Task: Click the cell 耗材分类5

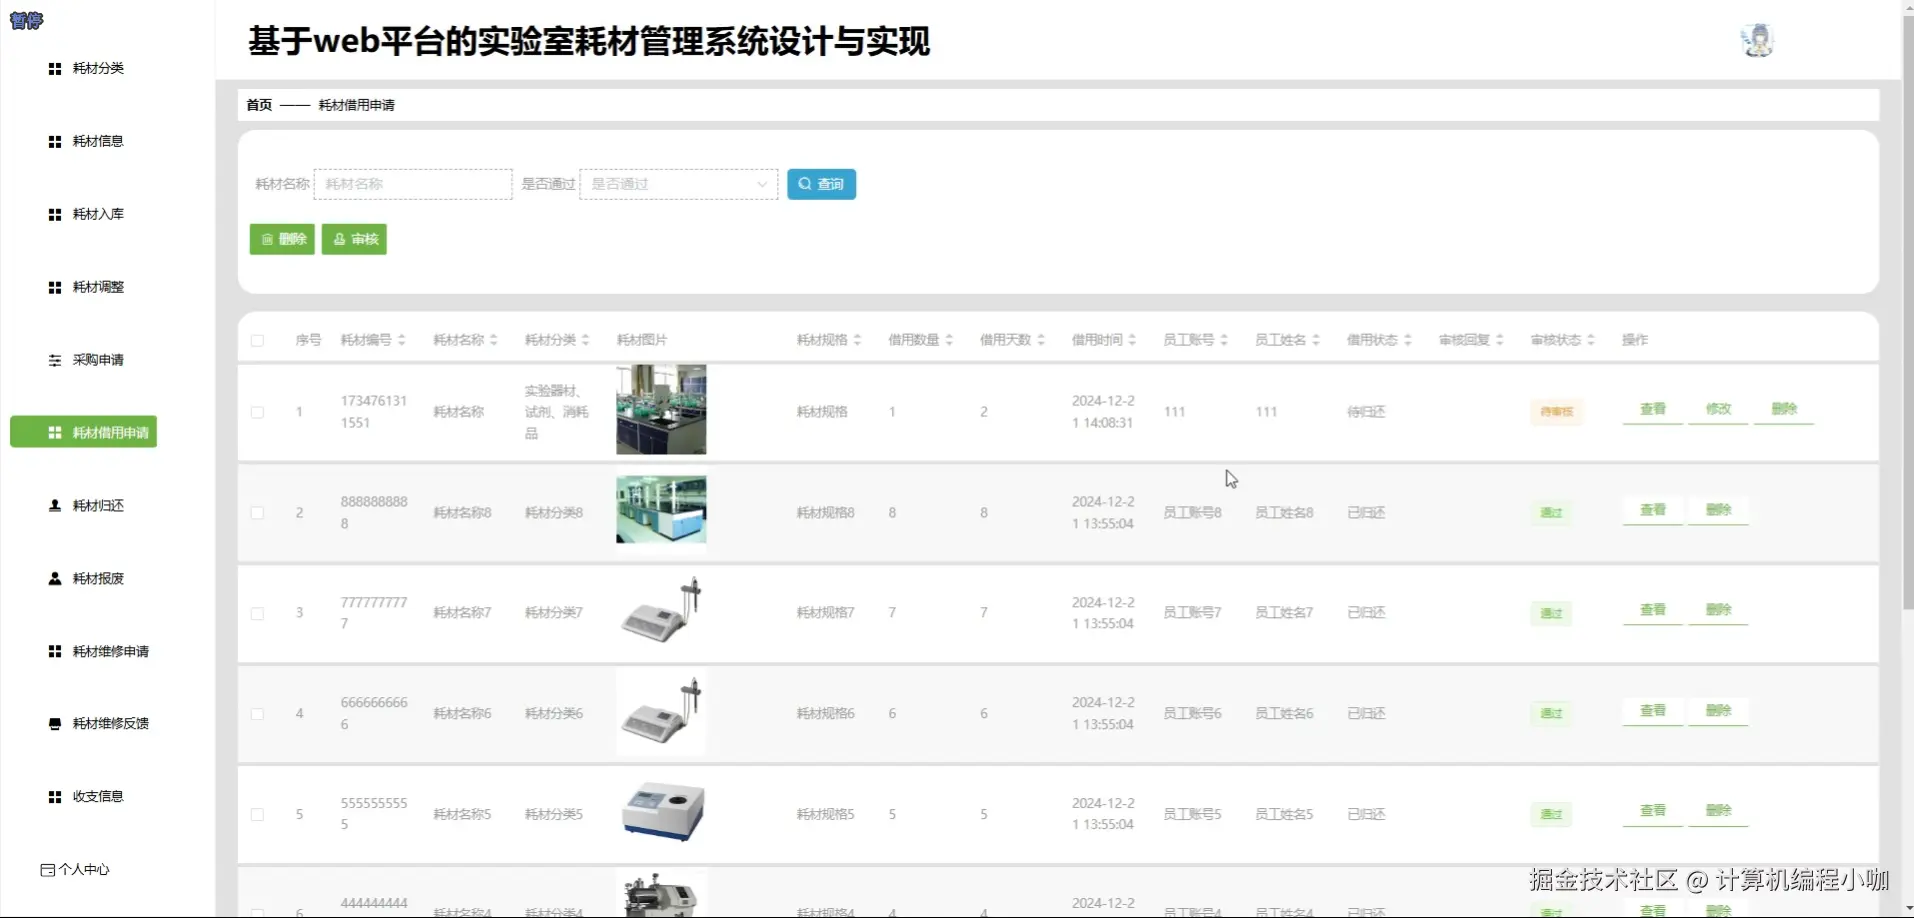Action: (554, 815)
